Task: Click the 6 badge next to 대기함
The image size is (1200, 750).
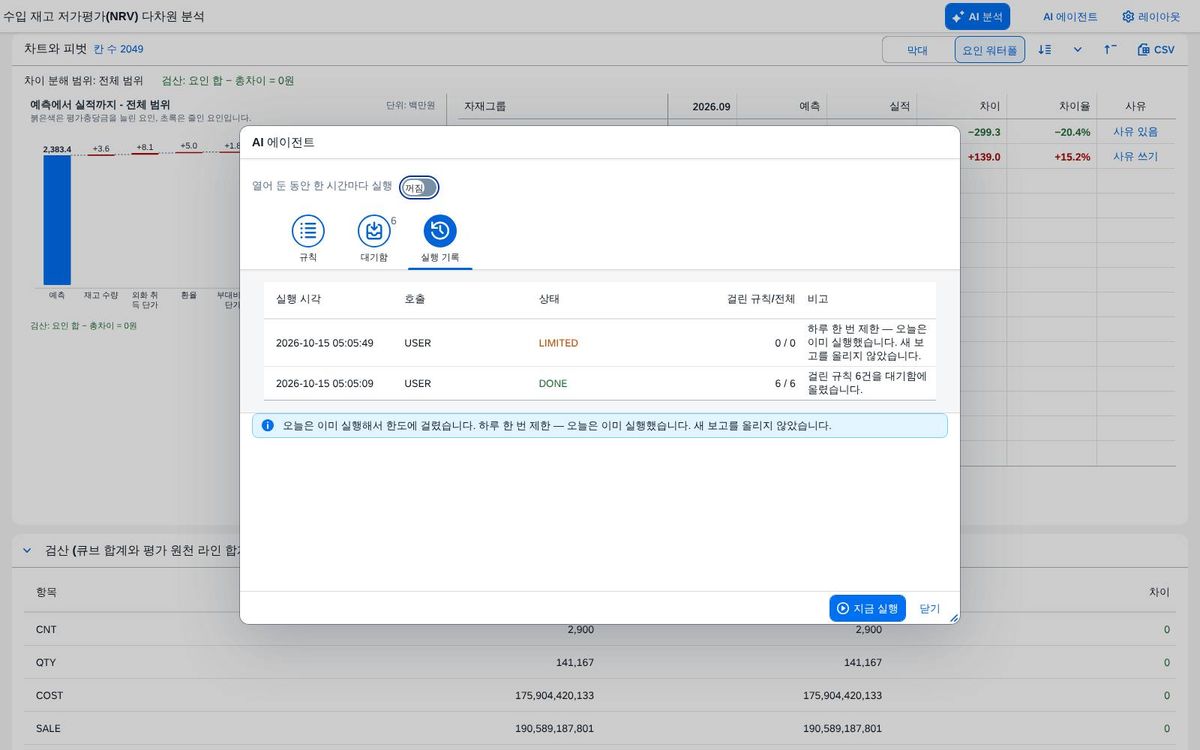Action: pos(393,221)
